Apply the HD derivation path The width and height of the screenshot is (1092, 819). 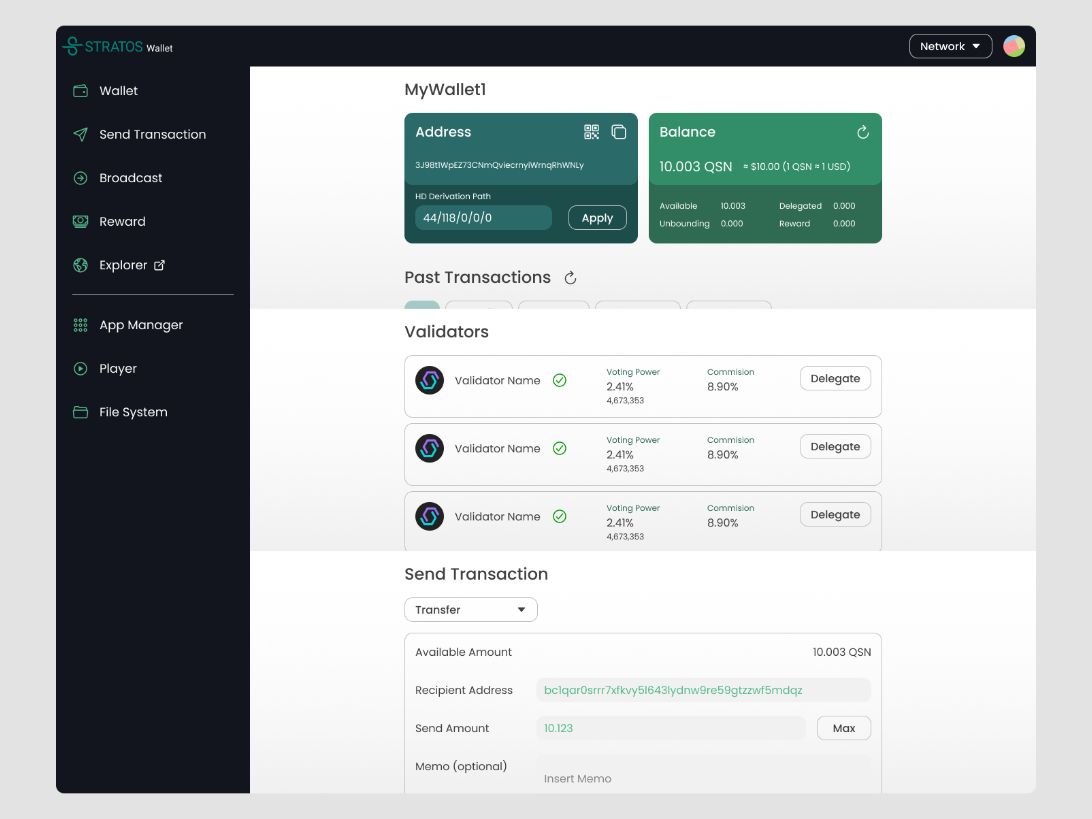click(597, 218)
